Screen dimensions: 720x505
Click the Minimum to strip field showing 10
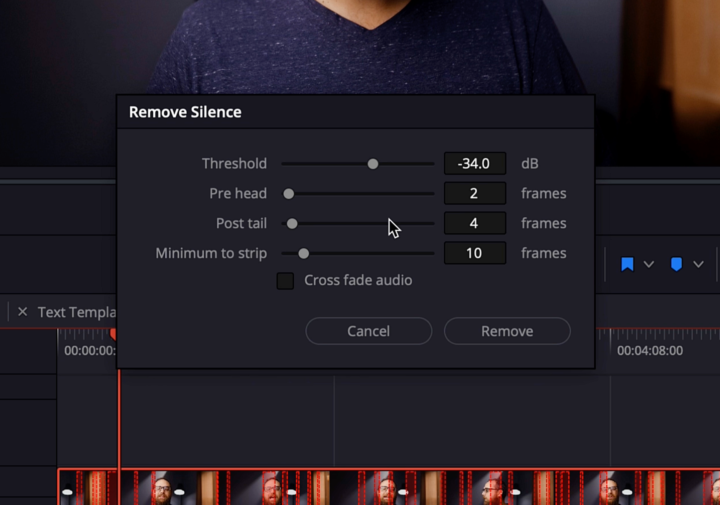pyautogui.click(x=475, y=253)
